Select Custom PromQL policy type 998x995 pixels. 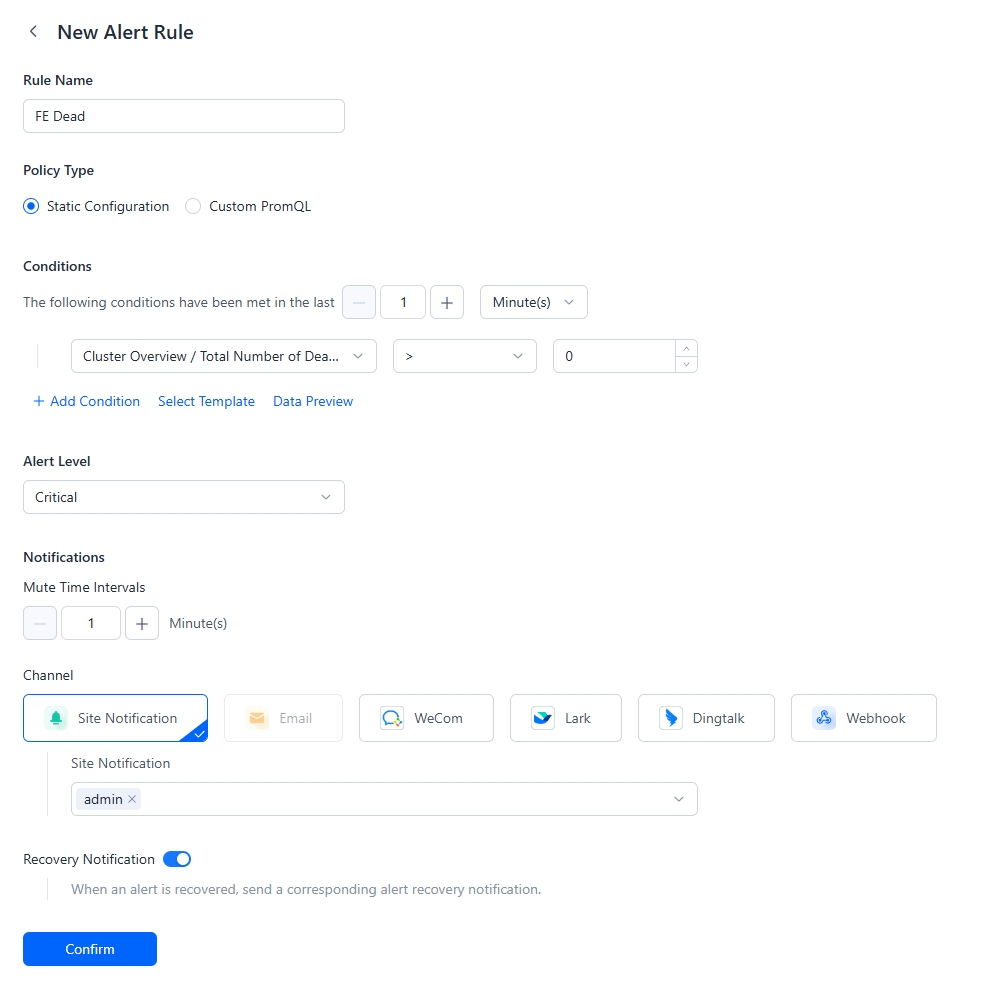pos(194,206)
